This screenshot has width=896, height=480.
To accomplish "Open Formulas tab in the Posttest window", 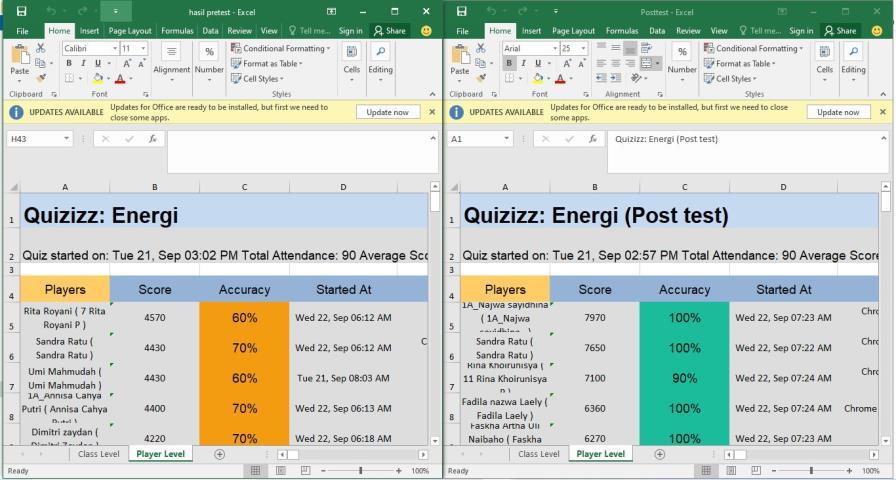I will point(622,31).
